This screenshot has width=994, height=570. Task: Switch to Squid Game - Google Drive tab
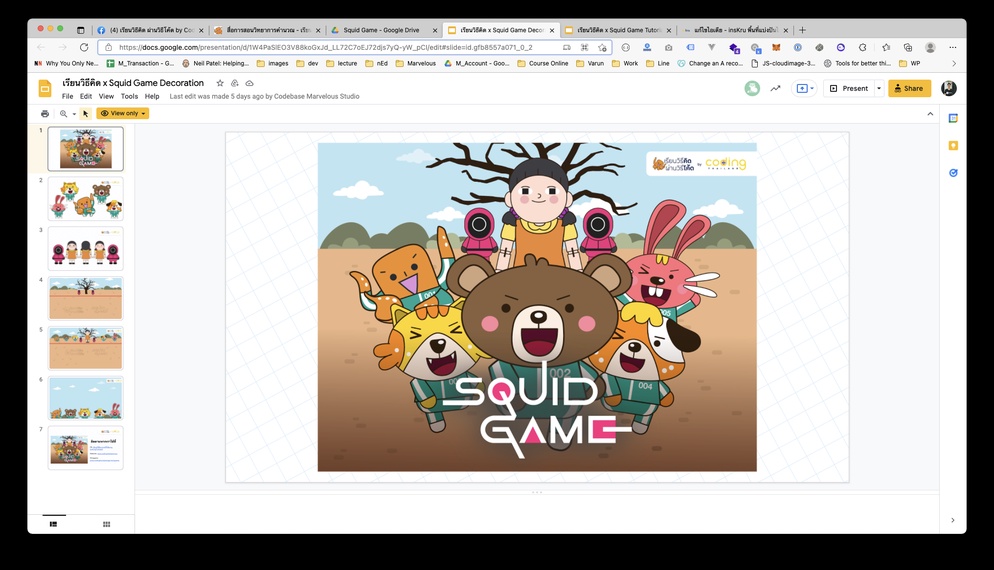384,30
